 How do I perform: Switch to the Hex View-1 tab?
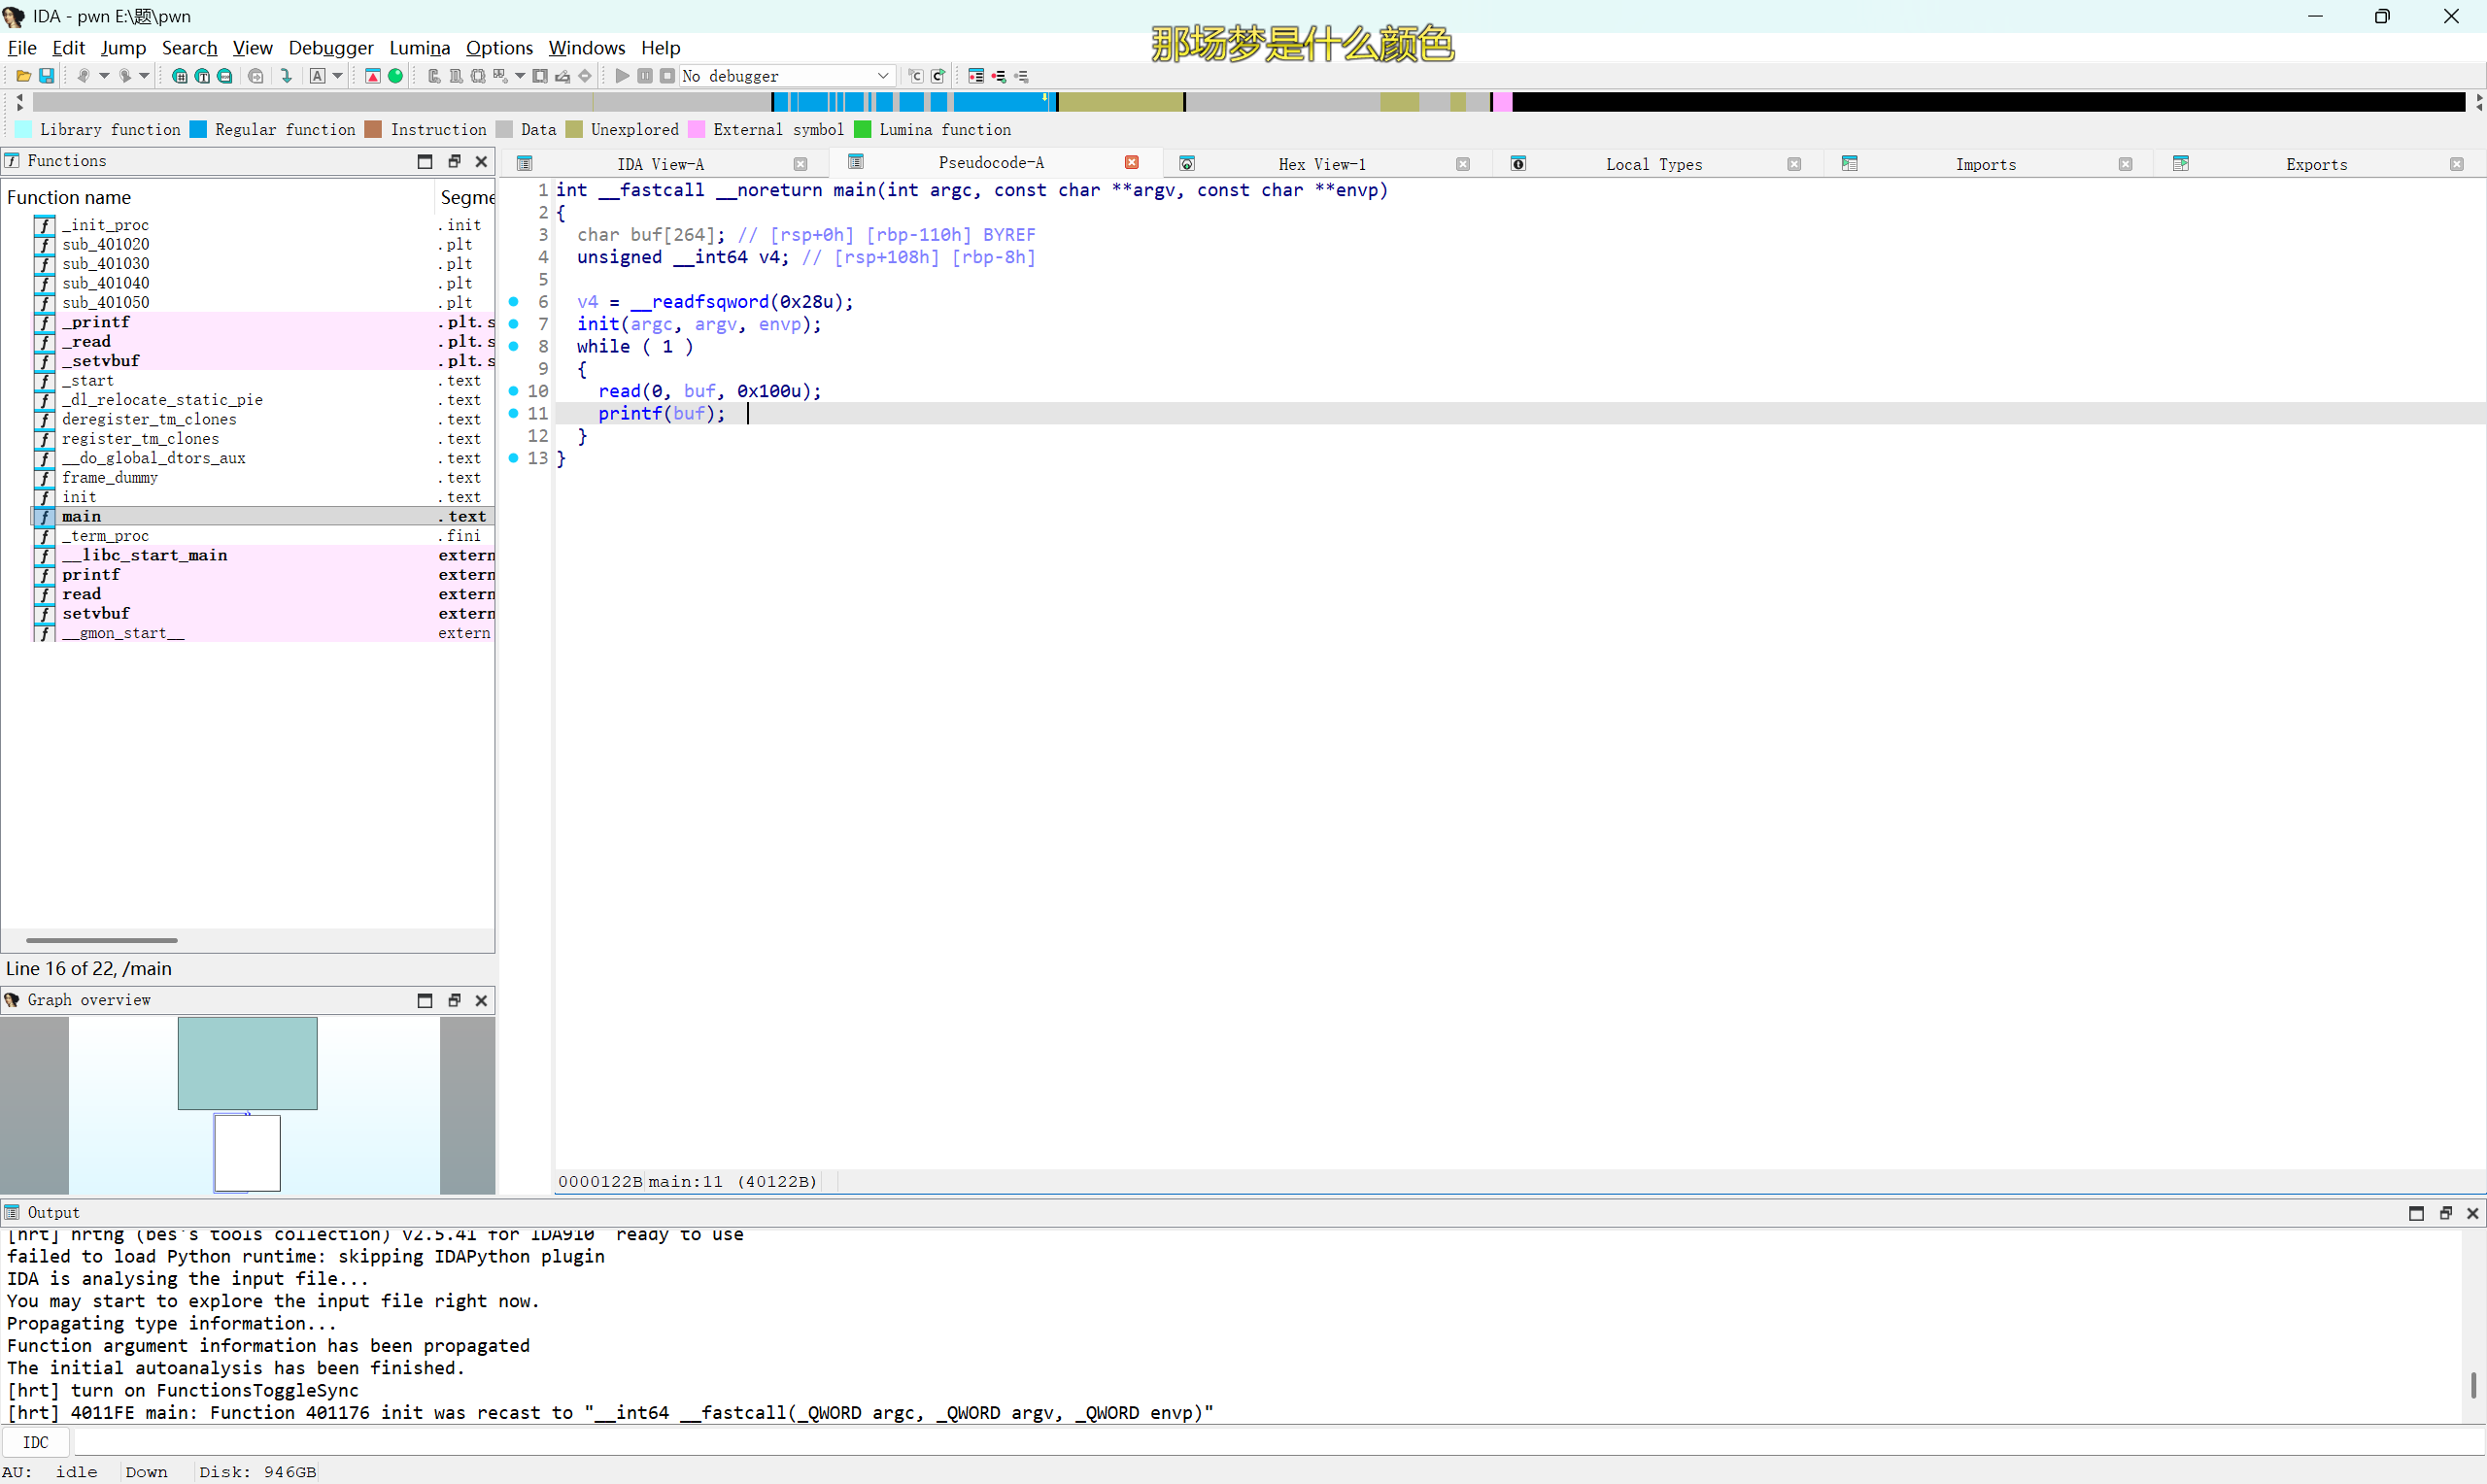click(1322, 163)
